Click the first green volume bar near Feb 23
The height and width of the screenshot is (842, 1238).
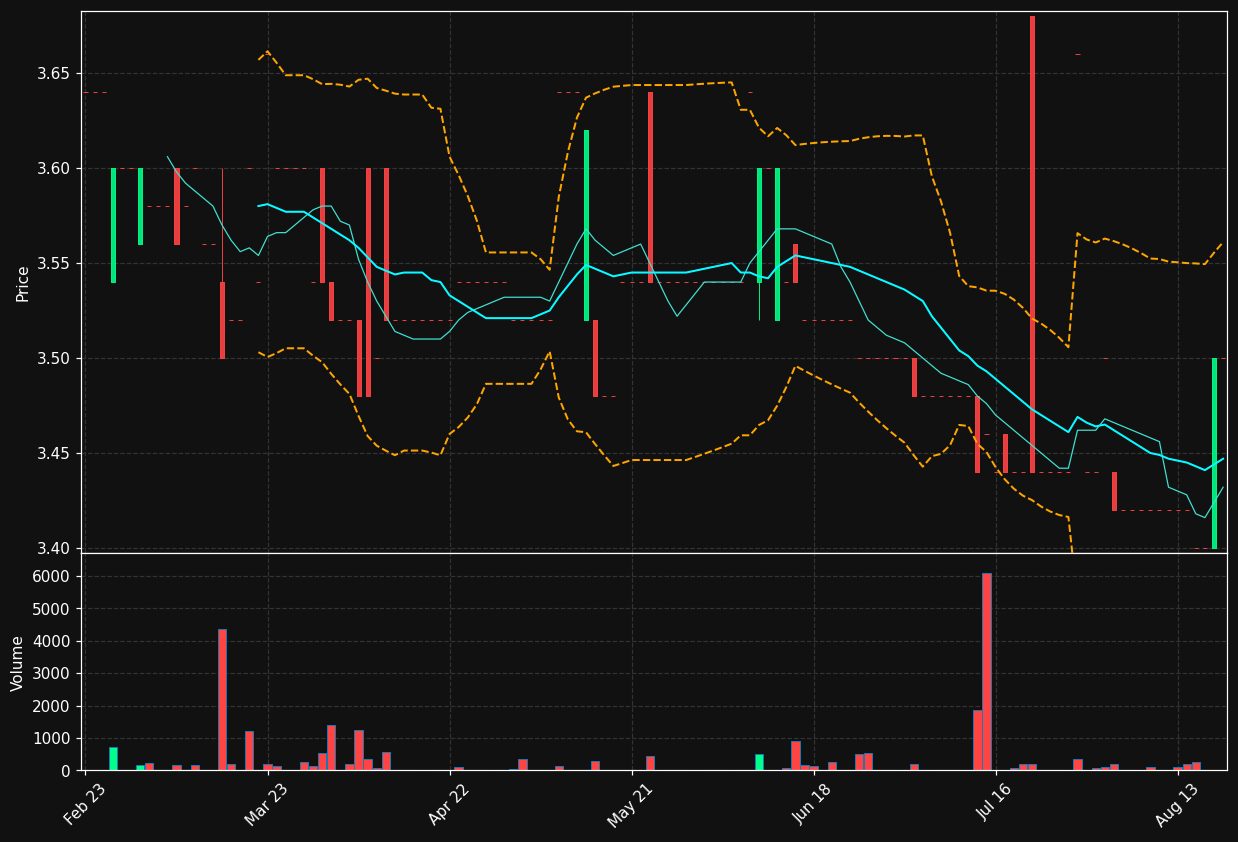(113, 759)
